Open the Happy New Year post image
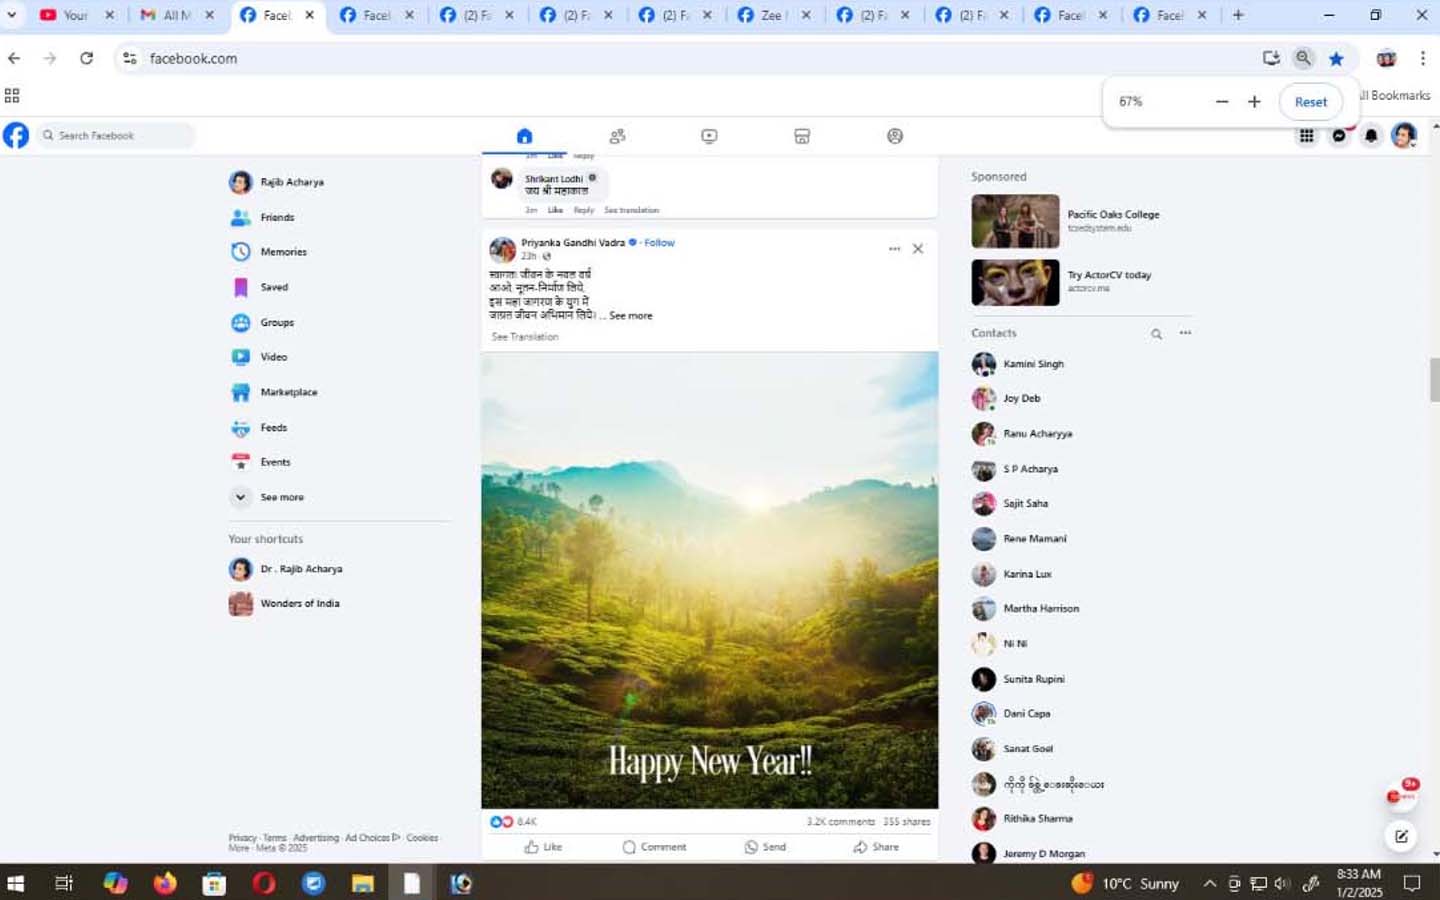This screenshot has width=1440, height=900. tap(710, 580)
